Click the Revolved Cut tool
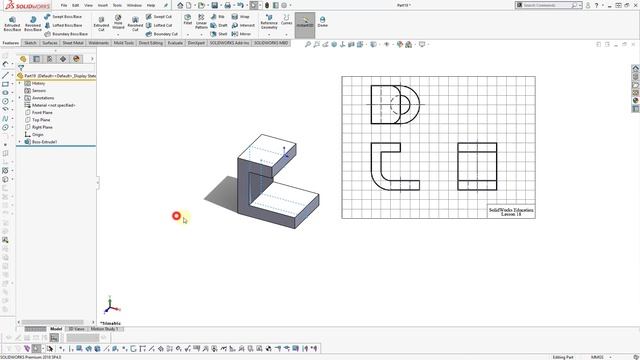The image size is (640, 360). [x=135, y=24]
